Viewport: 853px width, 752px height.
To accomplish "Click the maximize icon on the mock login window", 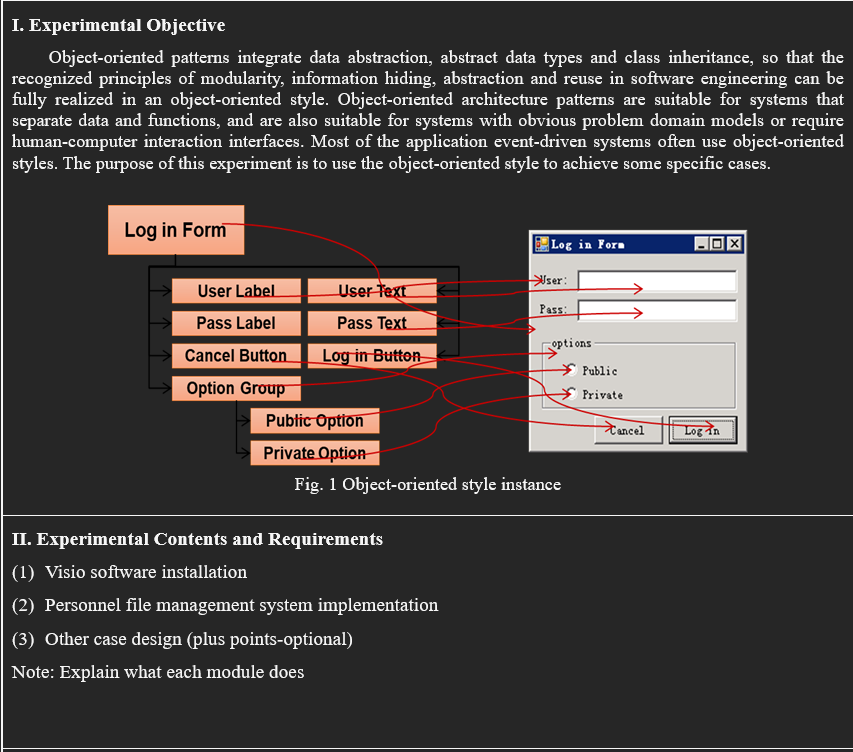I will [x=717, y=244].
